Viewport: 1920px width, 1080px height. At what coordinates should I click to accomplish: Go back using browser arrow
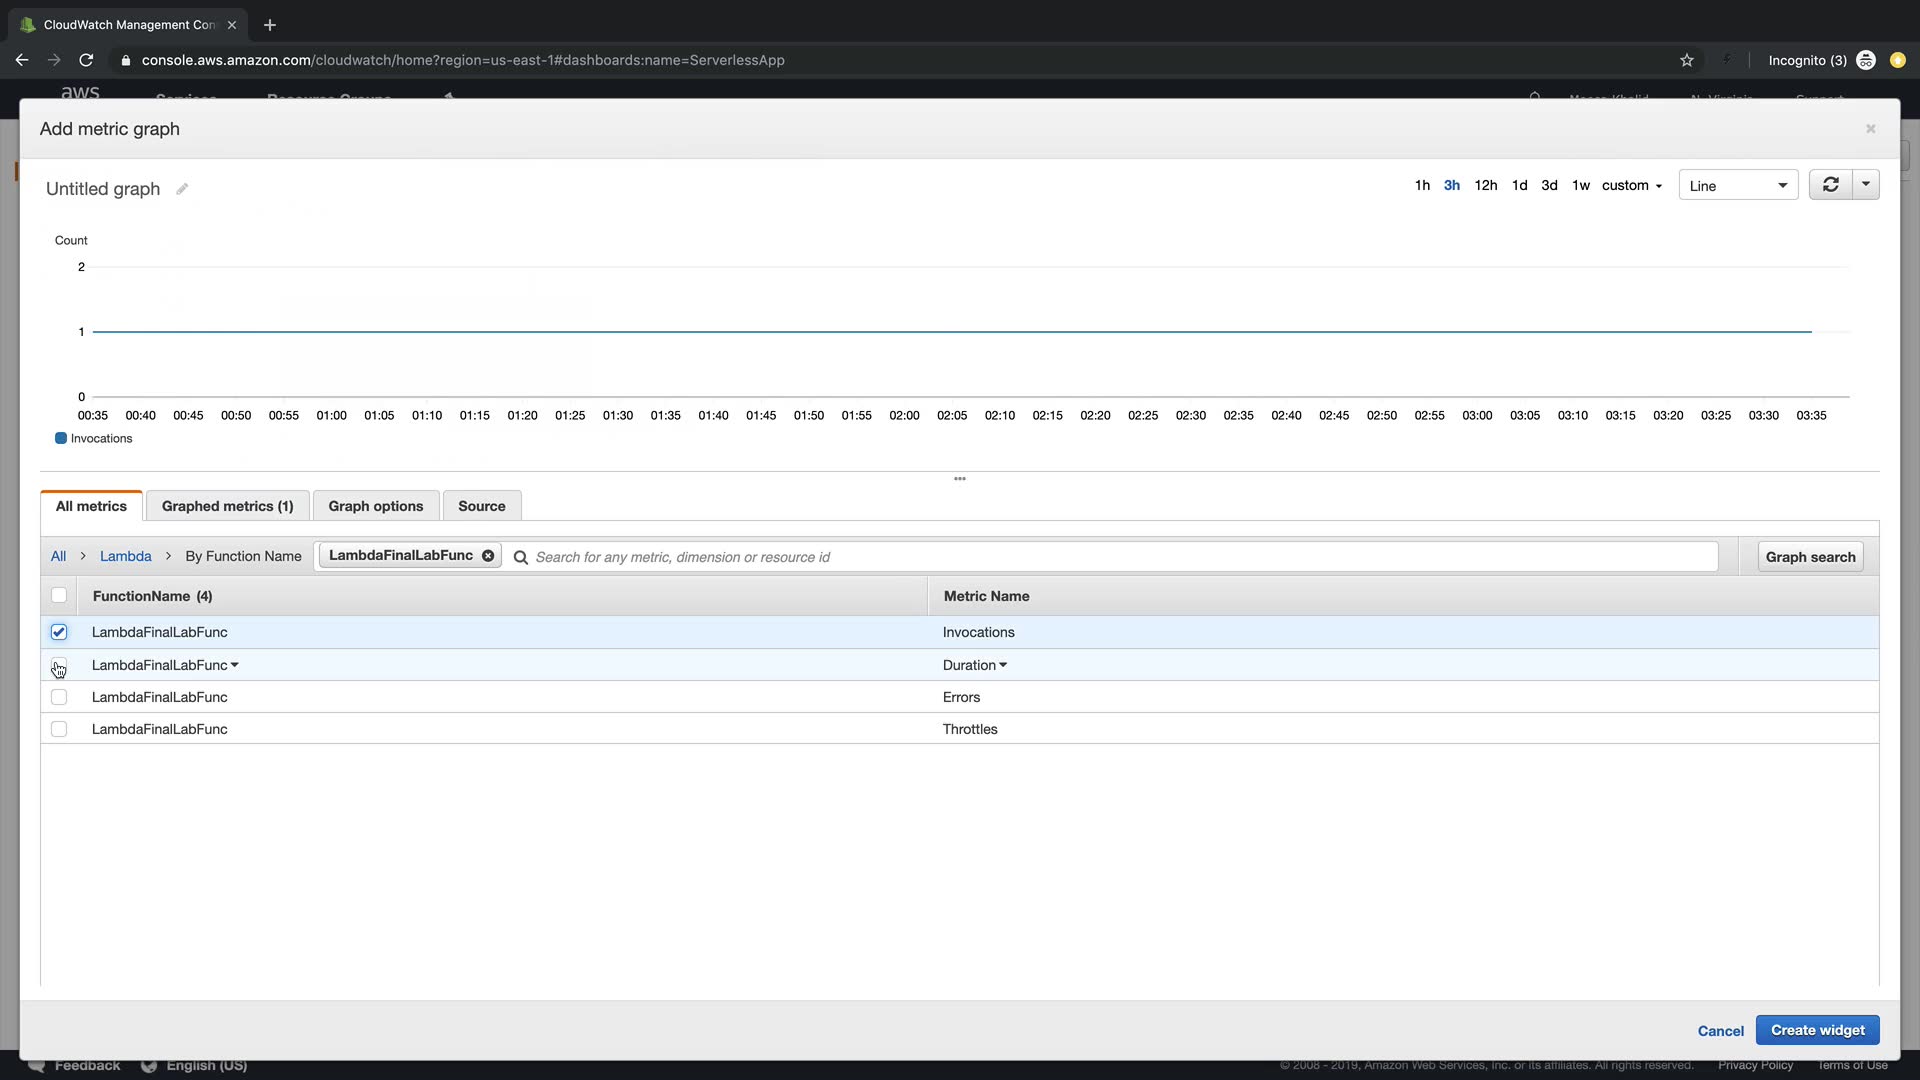[x=22, y=60]
